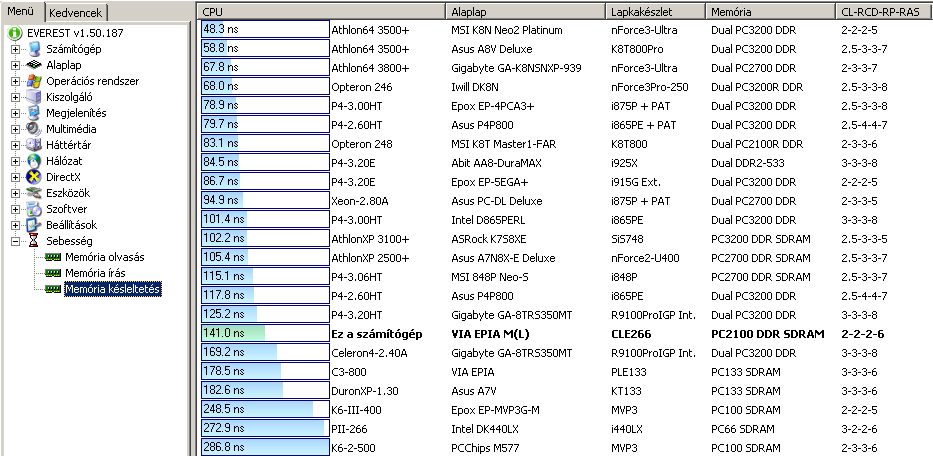Expand the Operációs rendszer tree node
Image resolution: width=933 pixels, height=456 pixels.
coord(15,82)
